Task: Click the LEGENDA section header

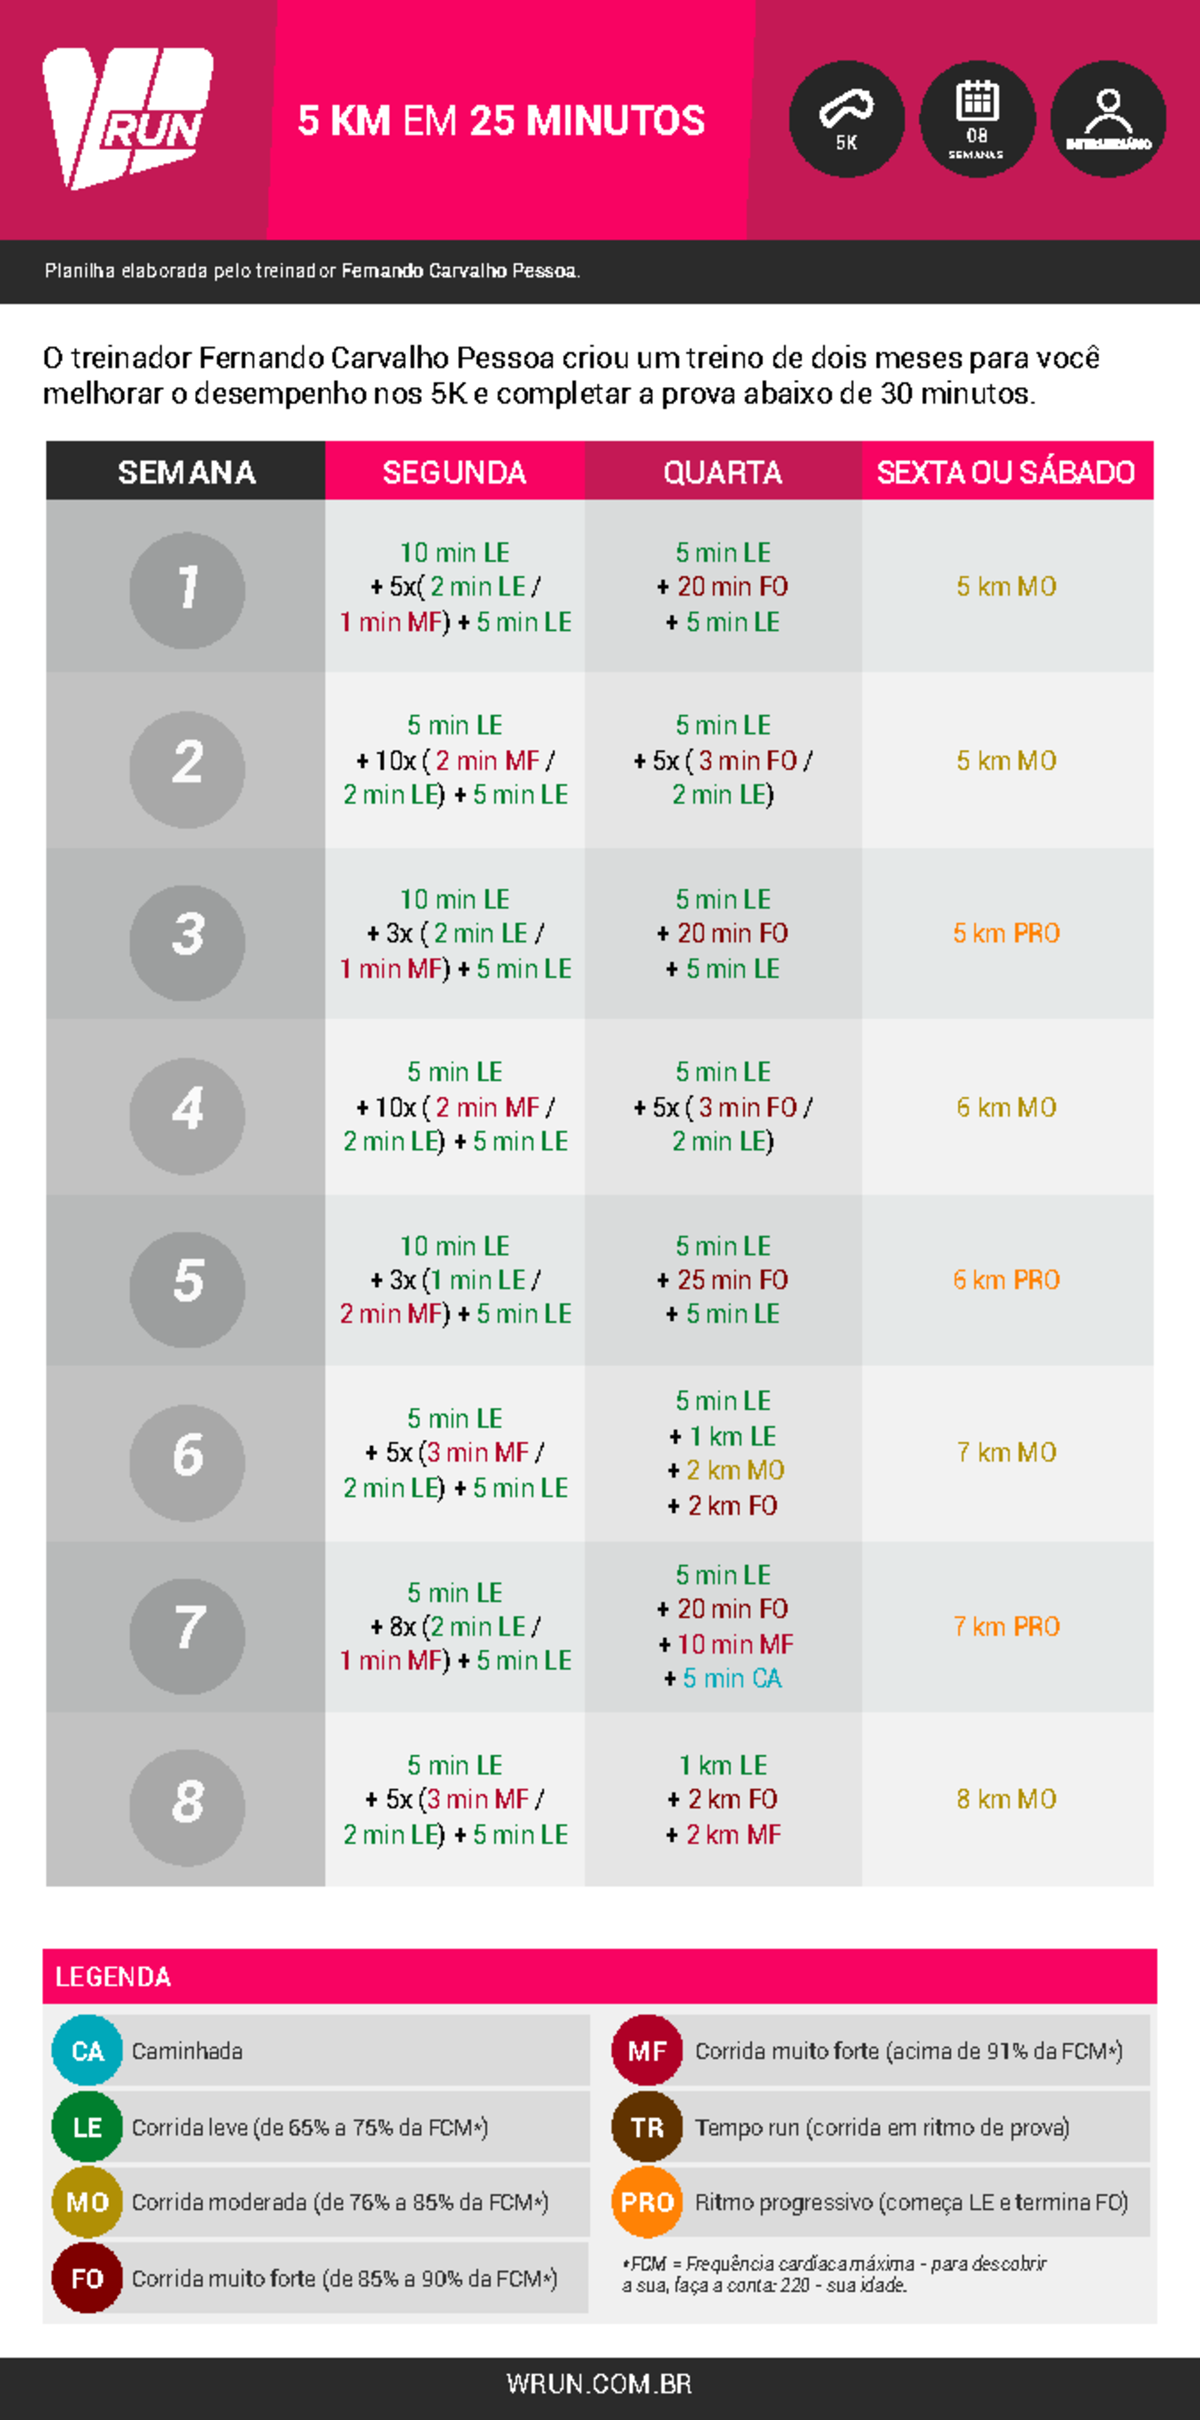Action: click(113, 1977)
